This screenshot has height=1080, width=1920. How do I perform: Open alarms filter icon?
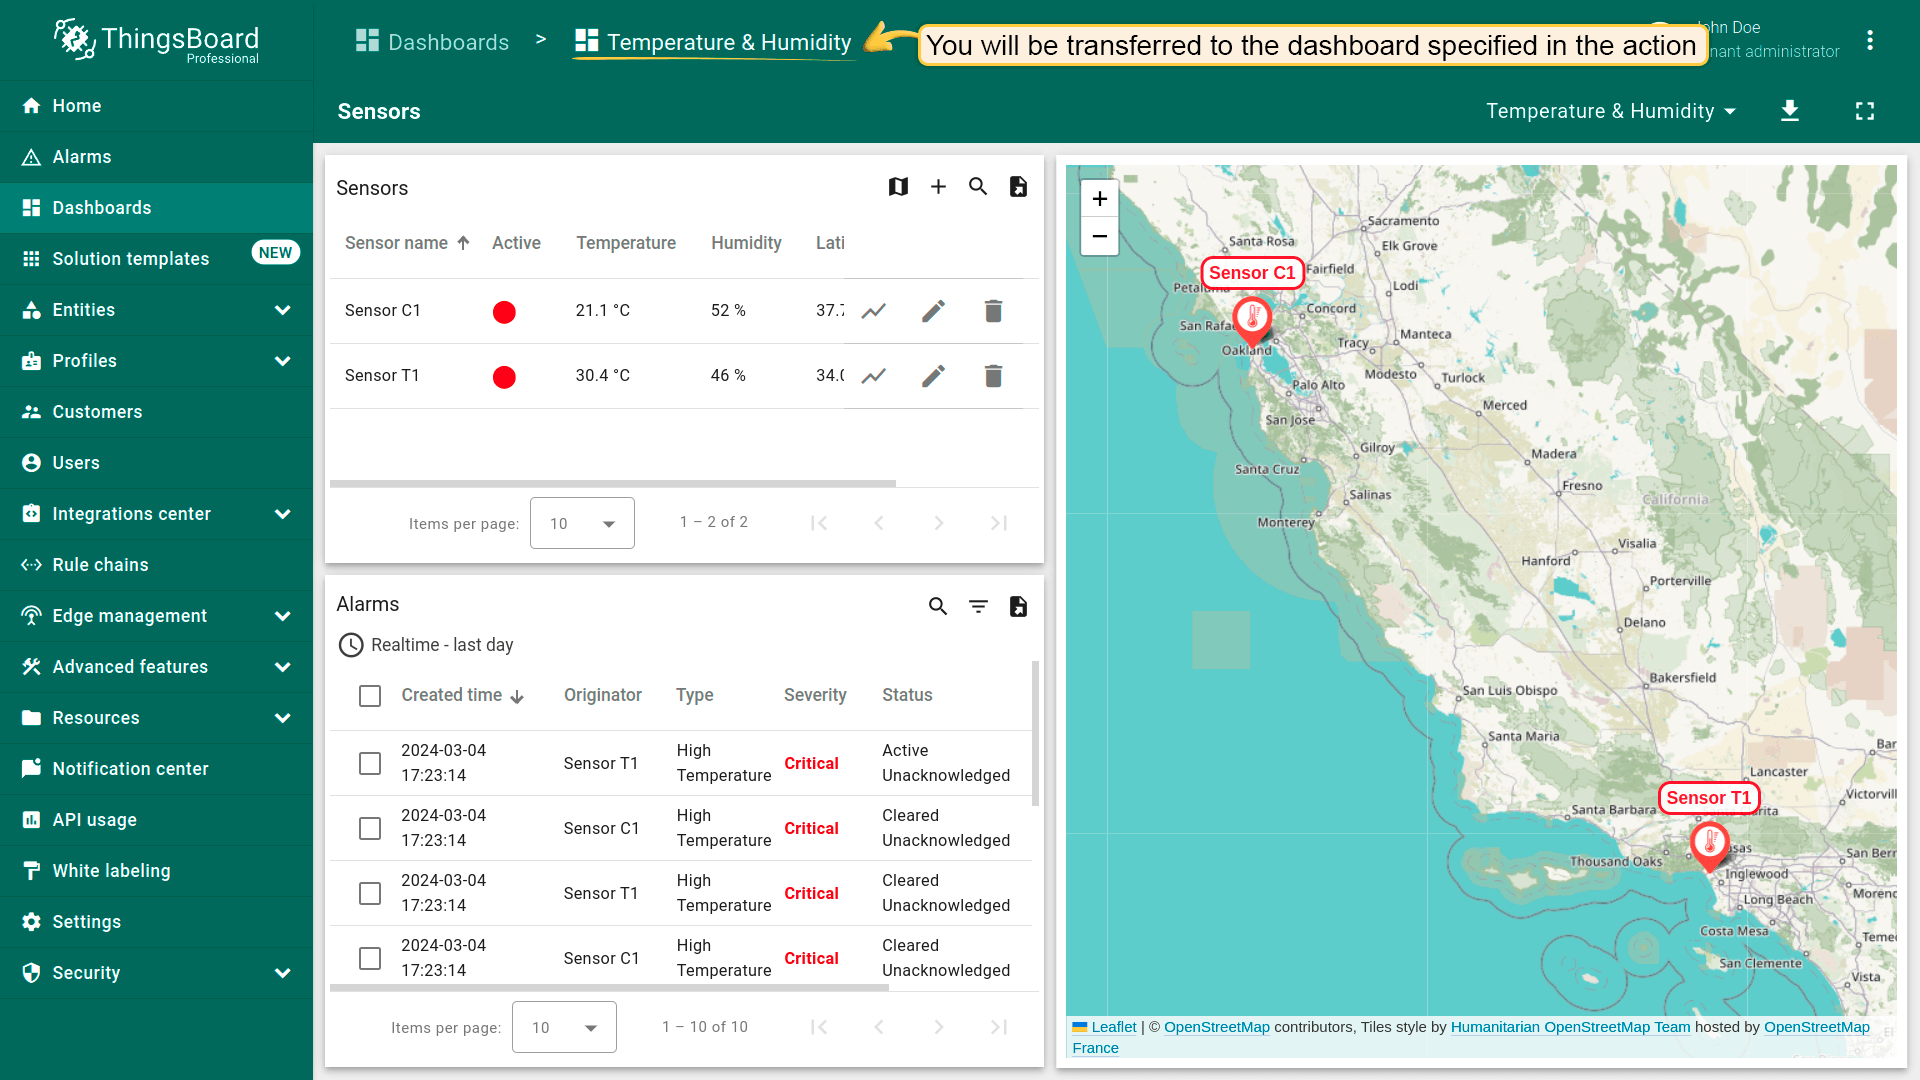click(978, 606)
